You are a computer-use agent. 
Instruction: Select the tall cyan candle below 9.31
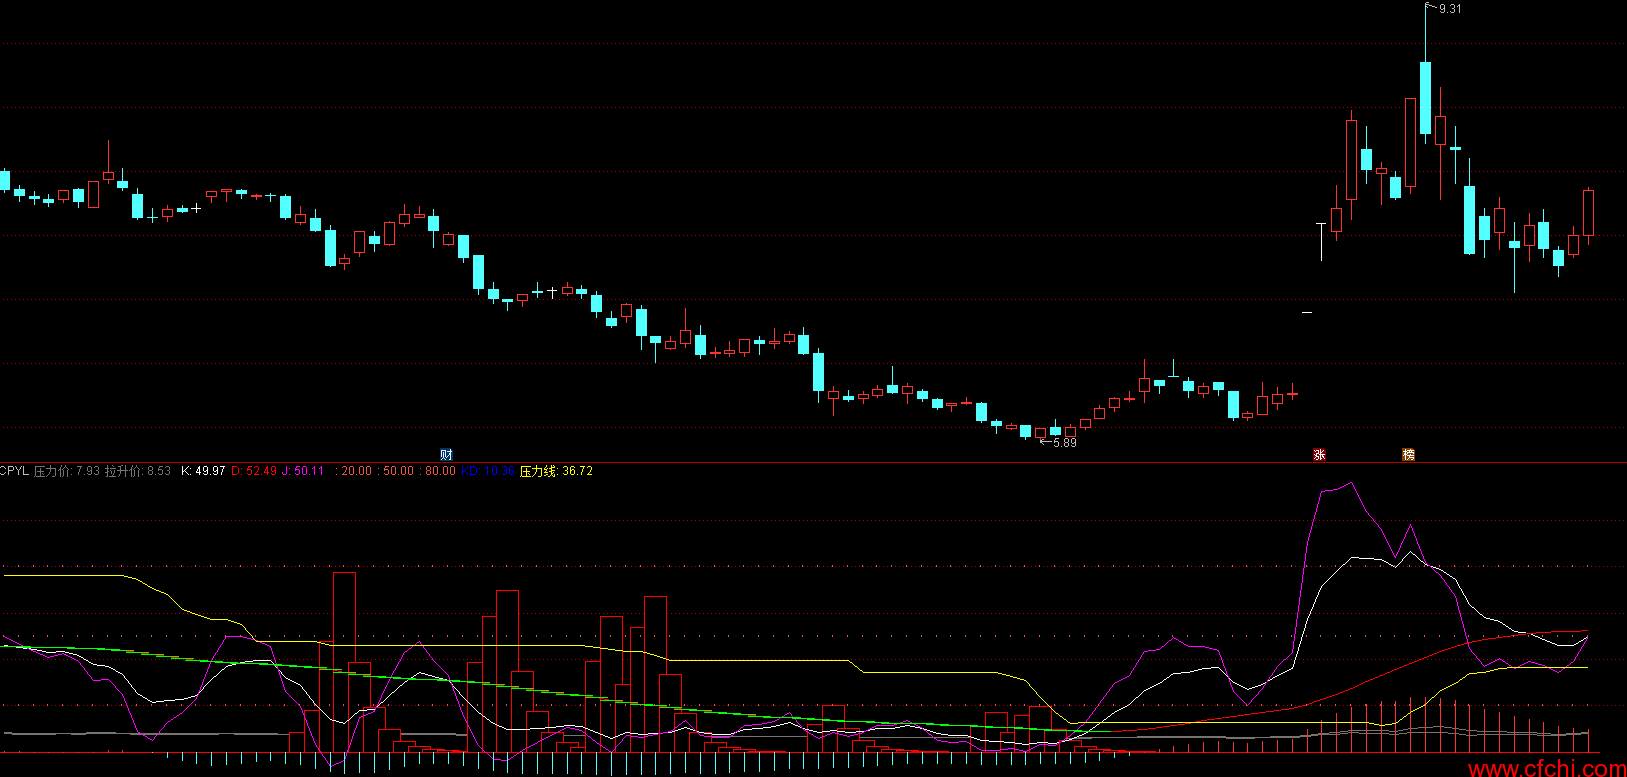pyautogui.click(x=1425, y=98)
